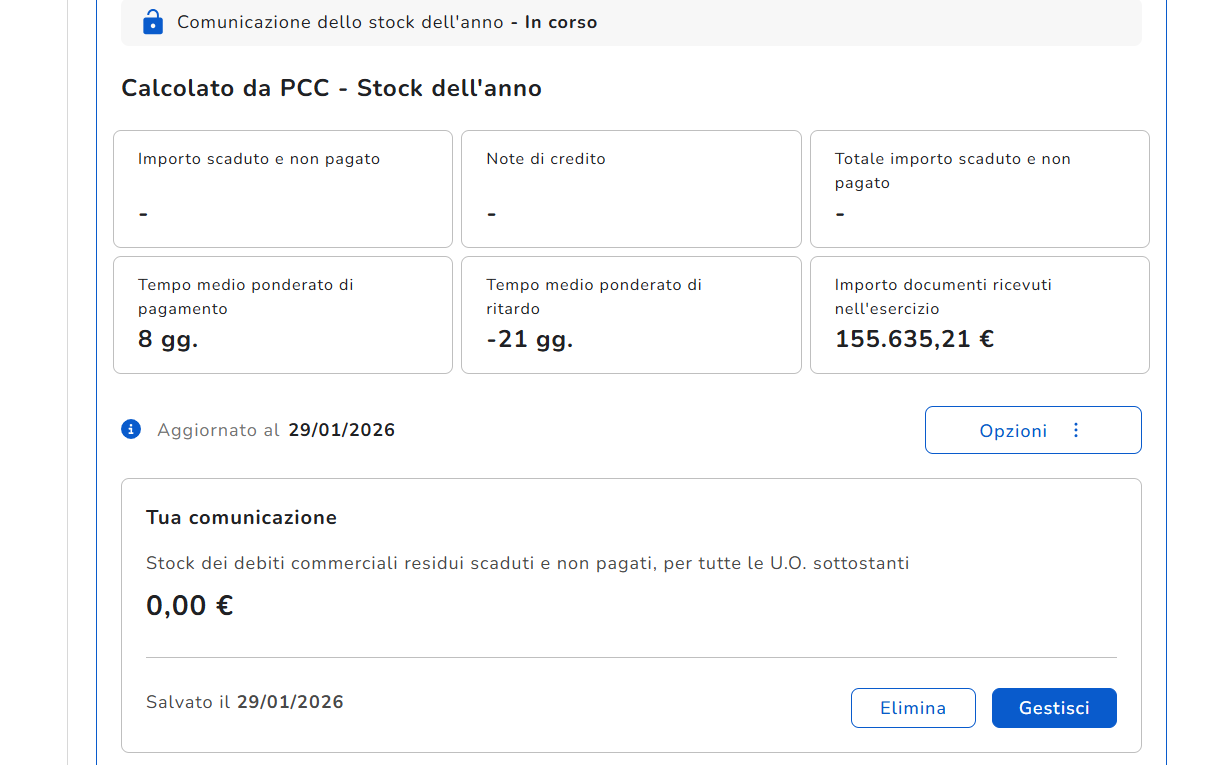Select the Importo scaduto e non pagato card
Image resolution: width=1228 pixels, height=765 pixels.
tap(283, 189)
